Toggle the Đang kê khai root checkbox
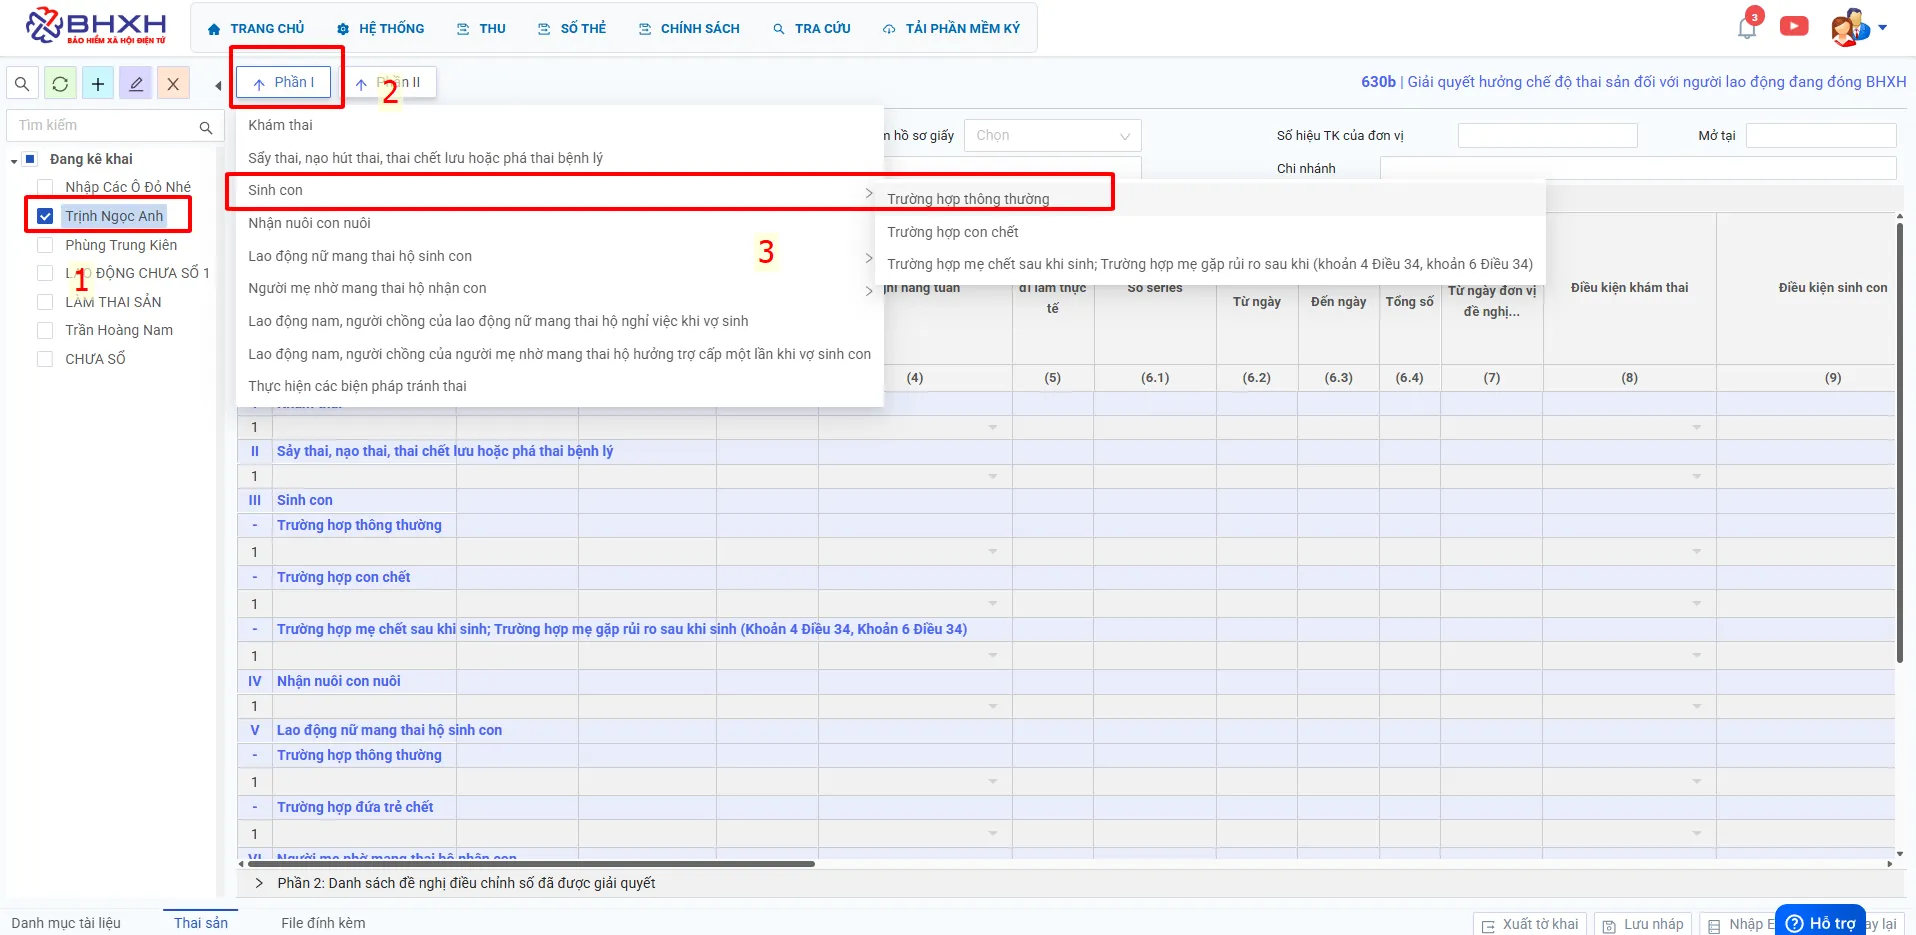The image size is (1916, 935). click(x=30, y=159)
